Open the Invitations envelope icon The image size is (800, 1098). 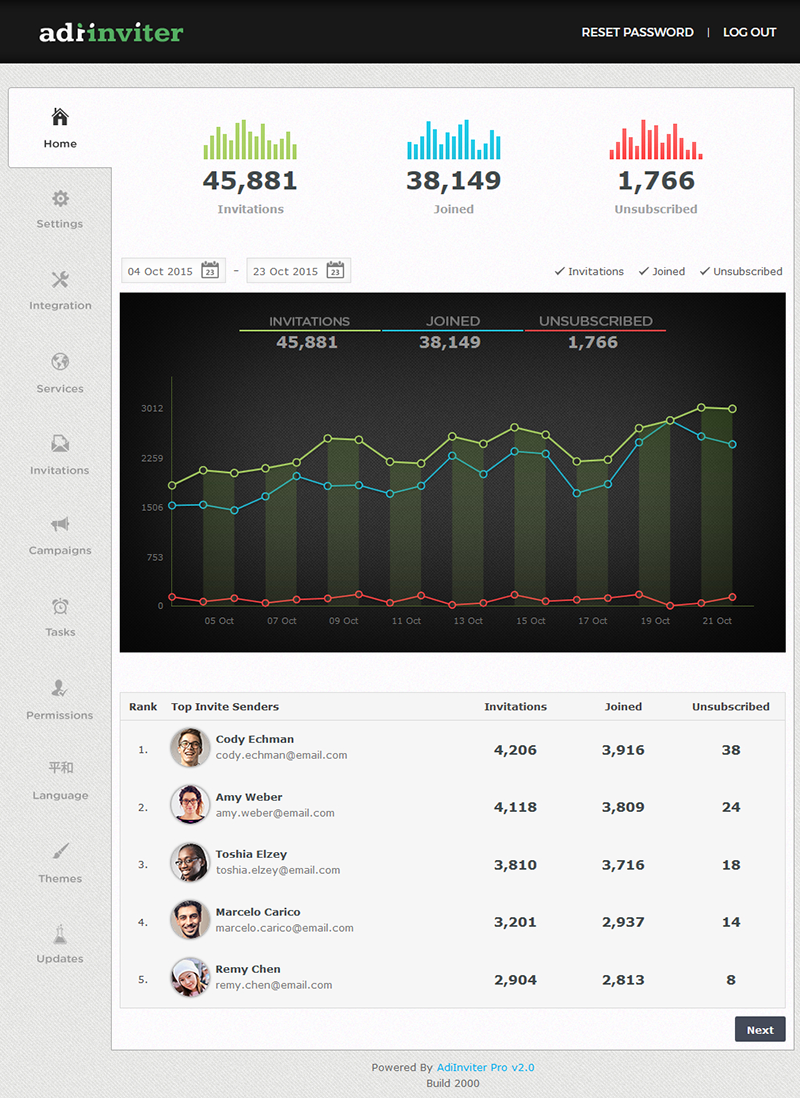pos(59,442)
